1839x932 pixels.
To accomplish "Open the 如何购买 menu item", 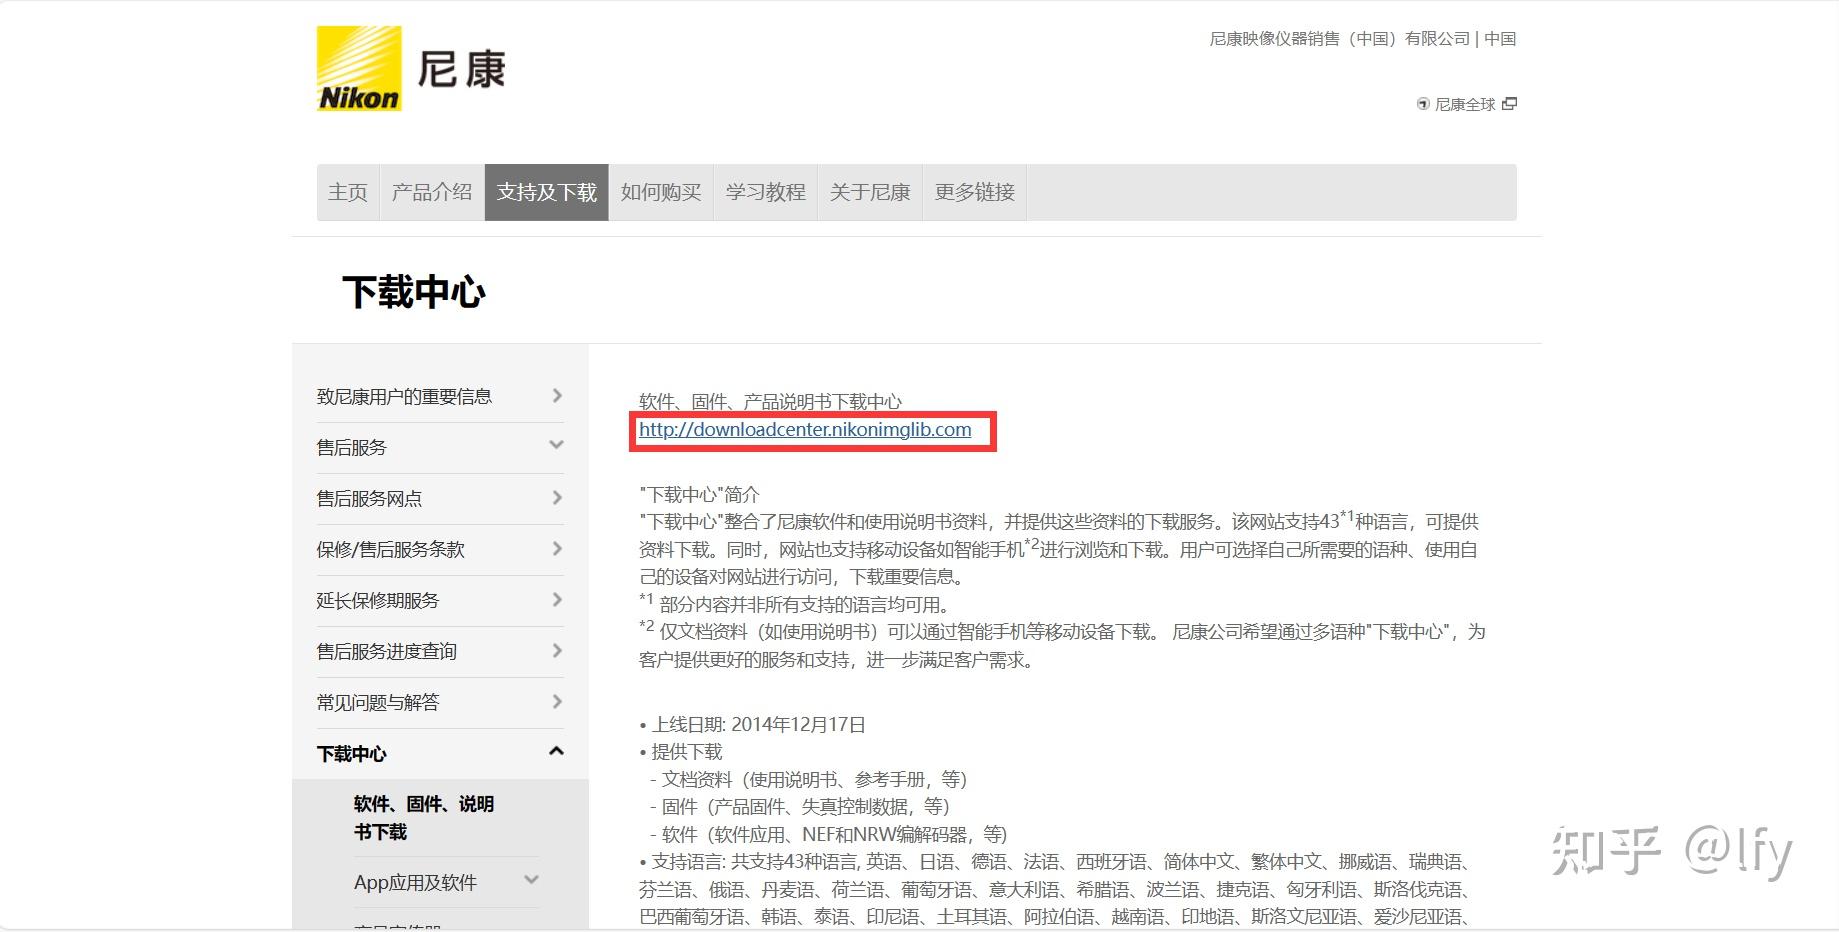I will [x=660, y=191].
